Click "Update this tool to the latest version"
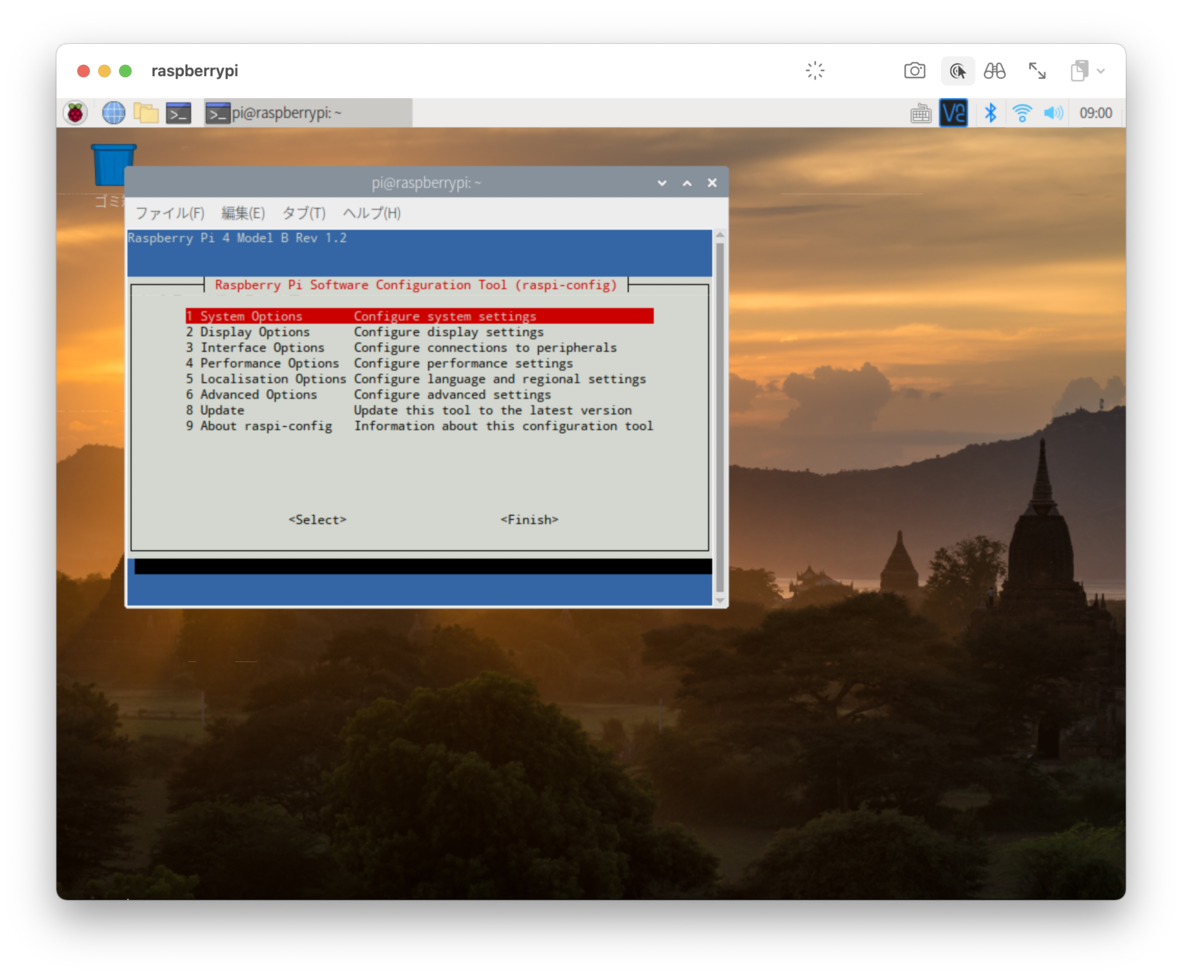The height and width of the screenshot is (971, 1200). click(493, 410)
